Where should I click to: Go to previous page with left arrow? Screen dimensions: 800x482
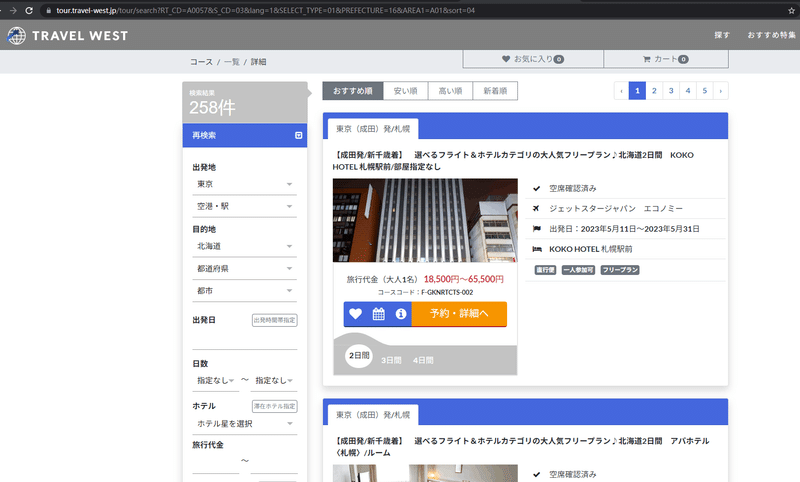tap(621, 91)
